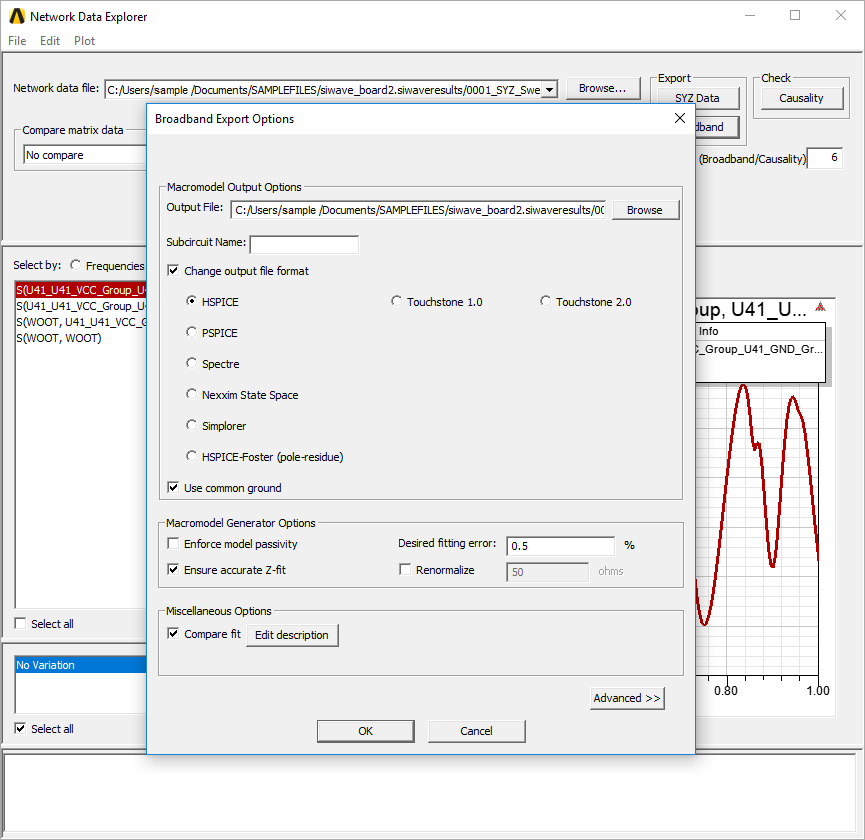Screen dimensions: 865x840
Task: Uncheck Use common ground
Action: (x=172, y=487)
